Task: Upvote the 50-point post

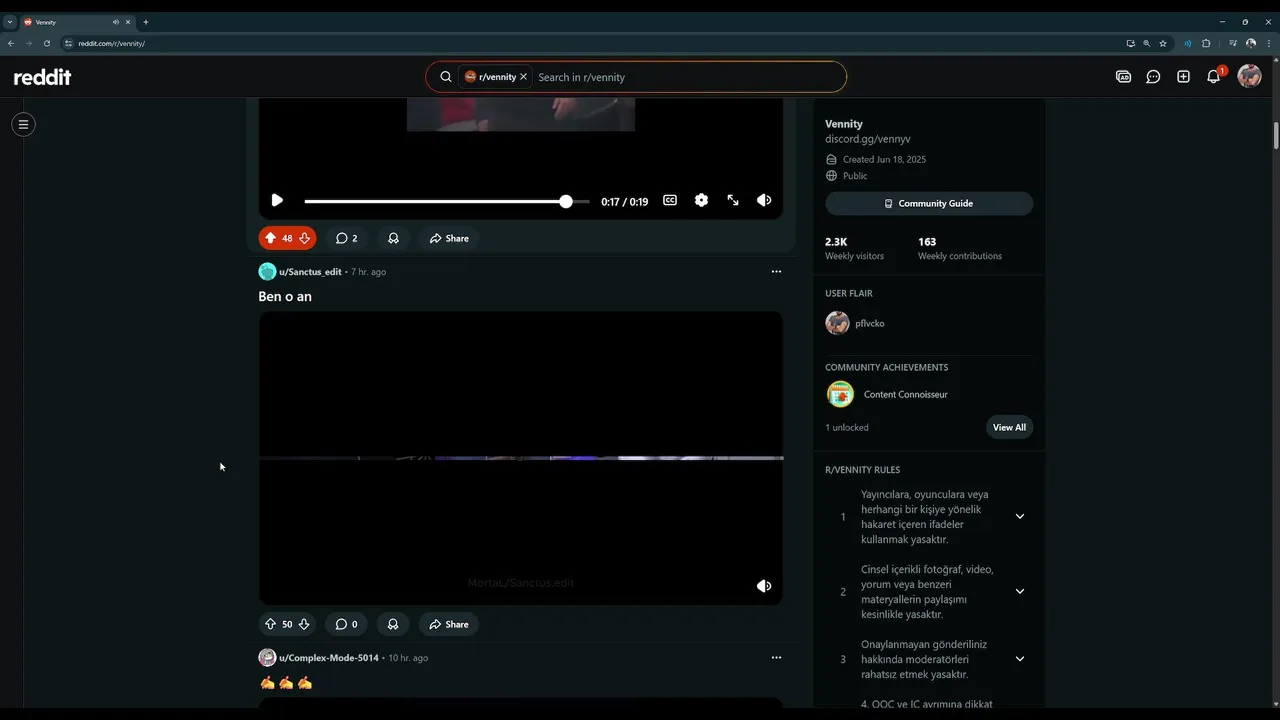Action: [x=270, y=624]
